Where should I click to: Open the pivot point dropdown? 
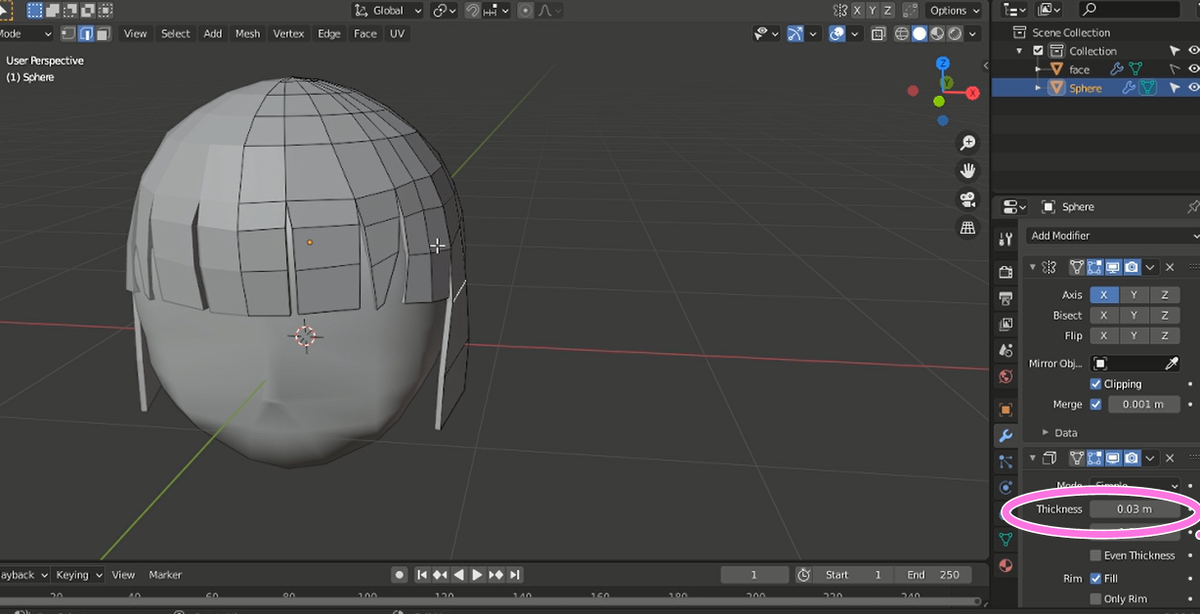[444, 10]
